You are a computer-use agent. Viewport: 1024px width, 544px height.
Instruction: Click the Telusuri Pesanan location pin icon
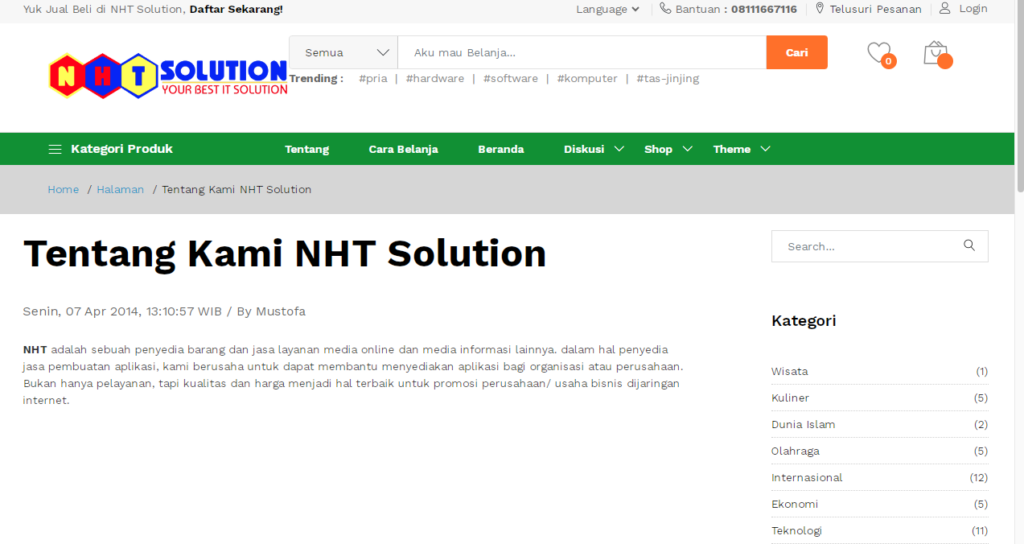click(x=820, y=9)
